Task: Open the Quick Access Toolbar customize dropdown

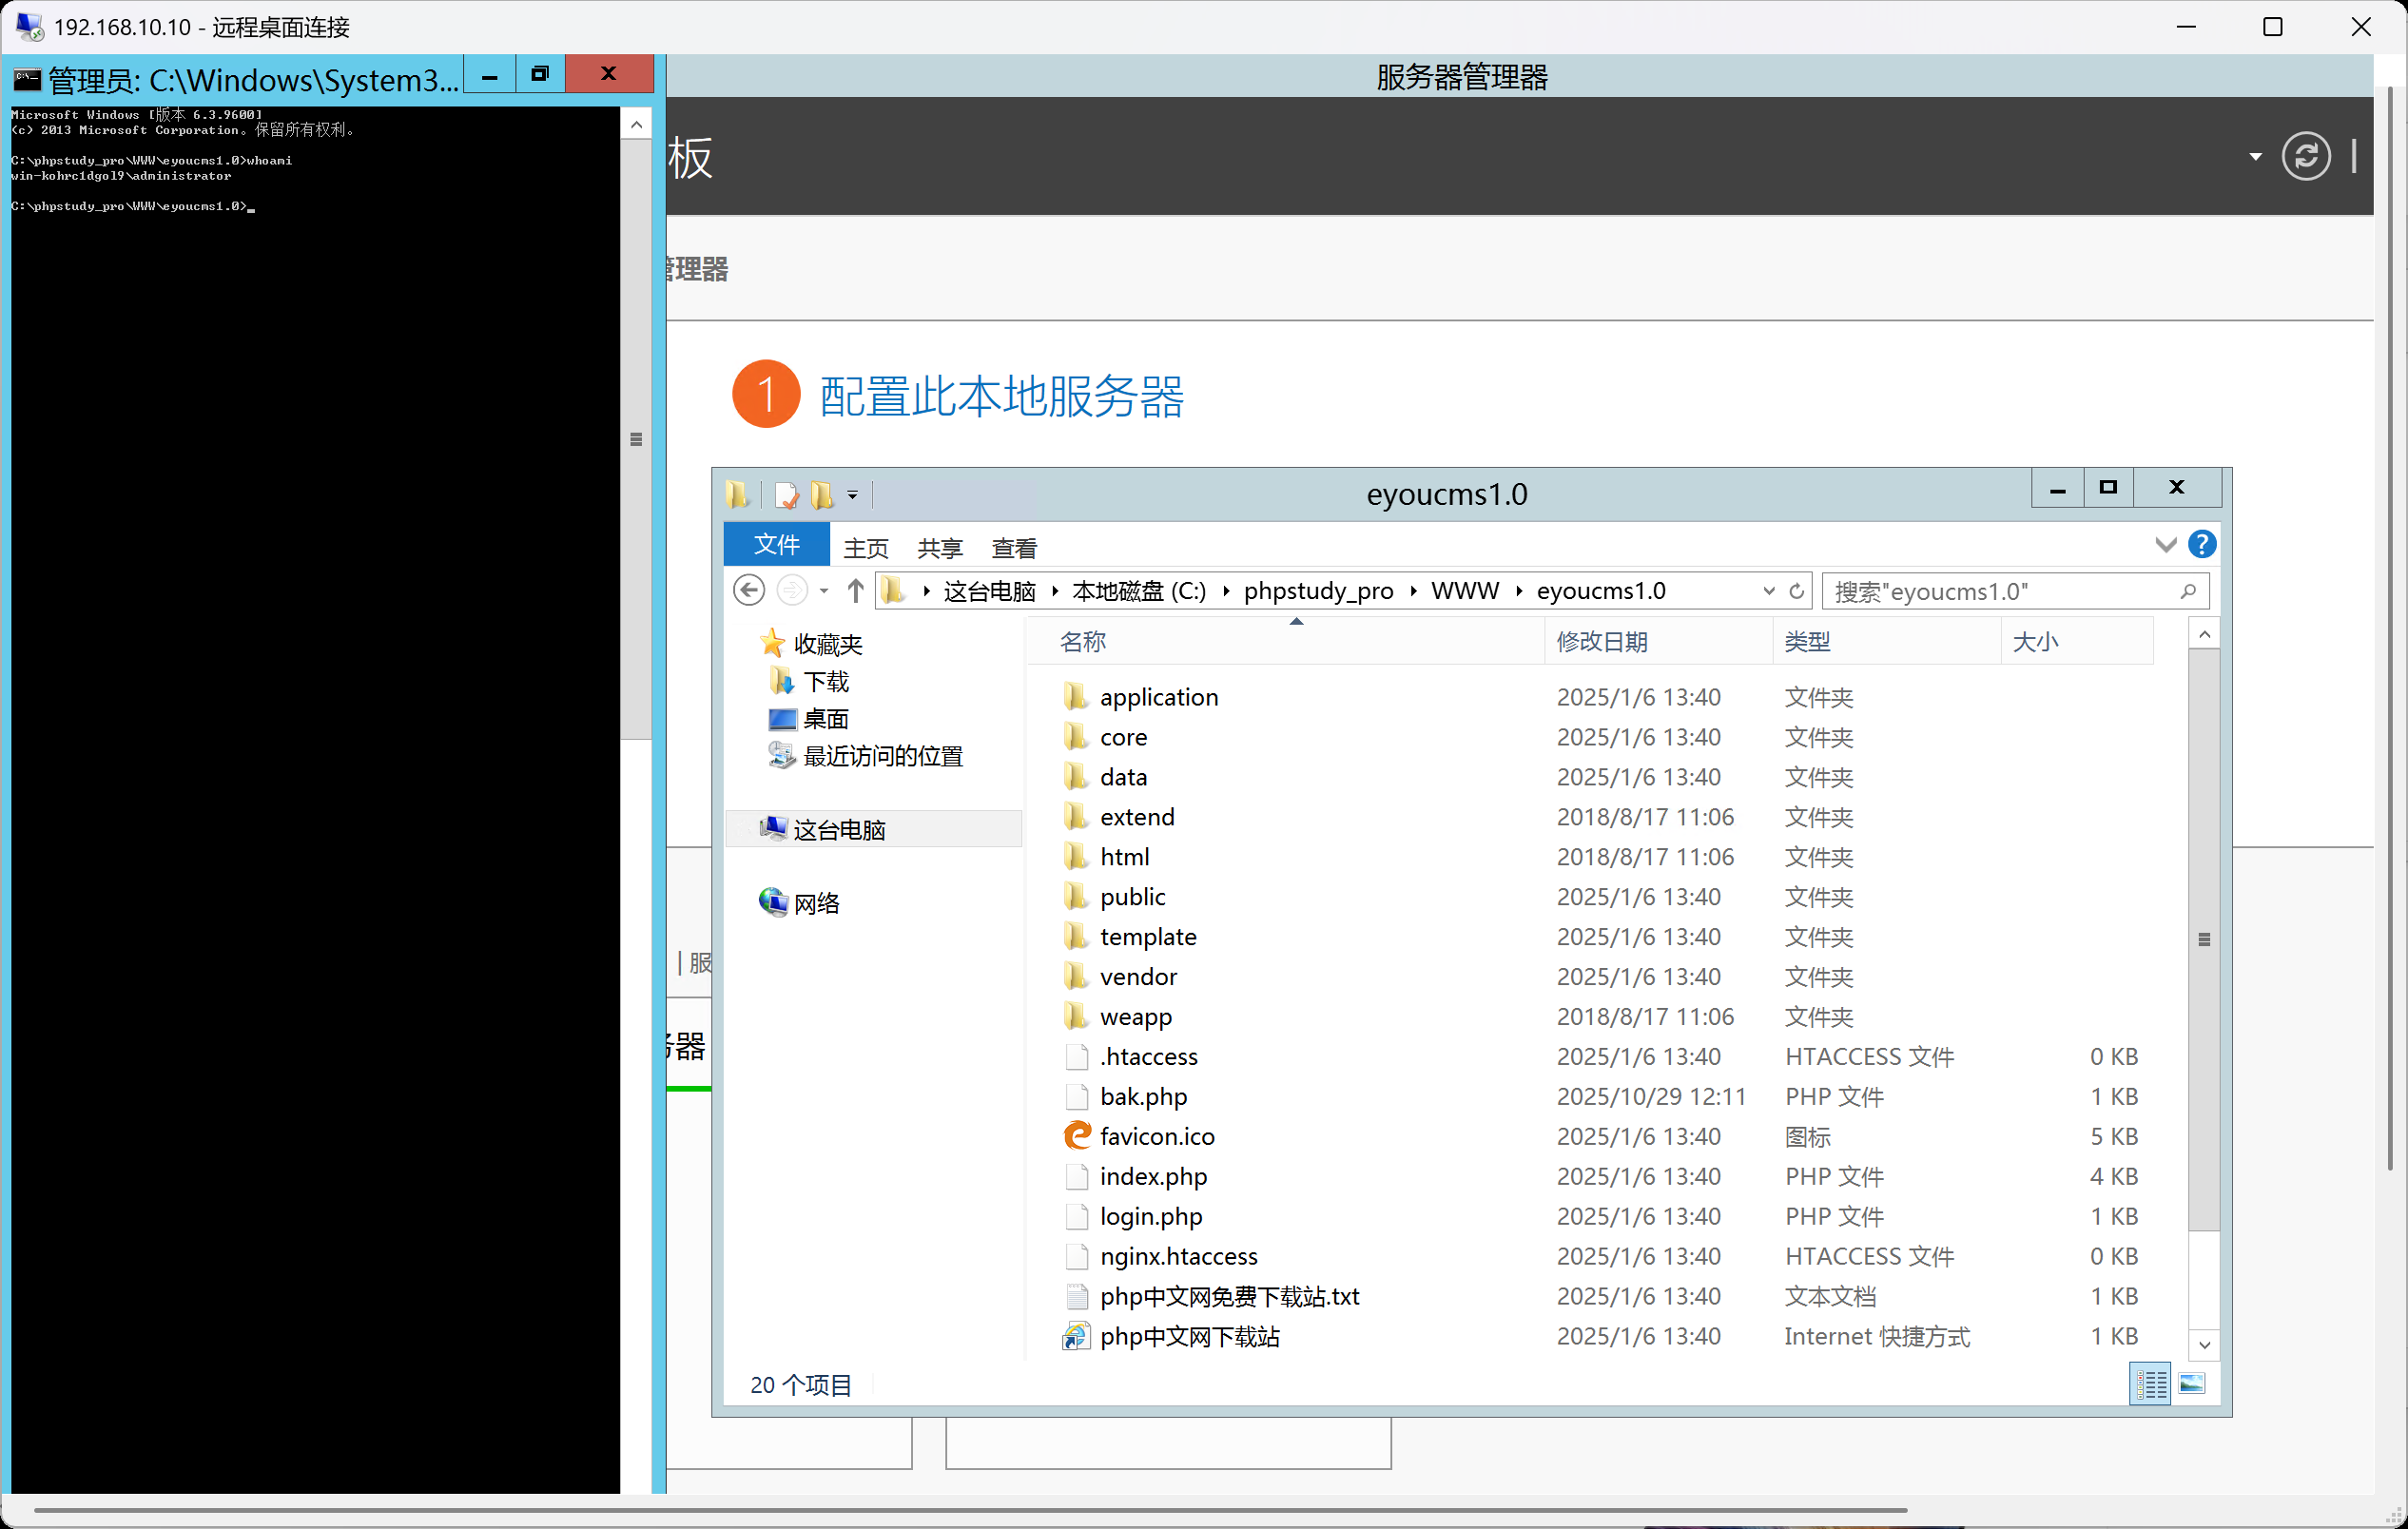Action: (x=852, y=494)
